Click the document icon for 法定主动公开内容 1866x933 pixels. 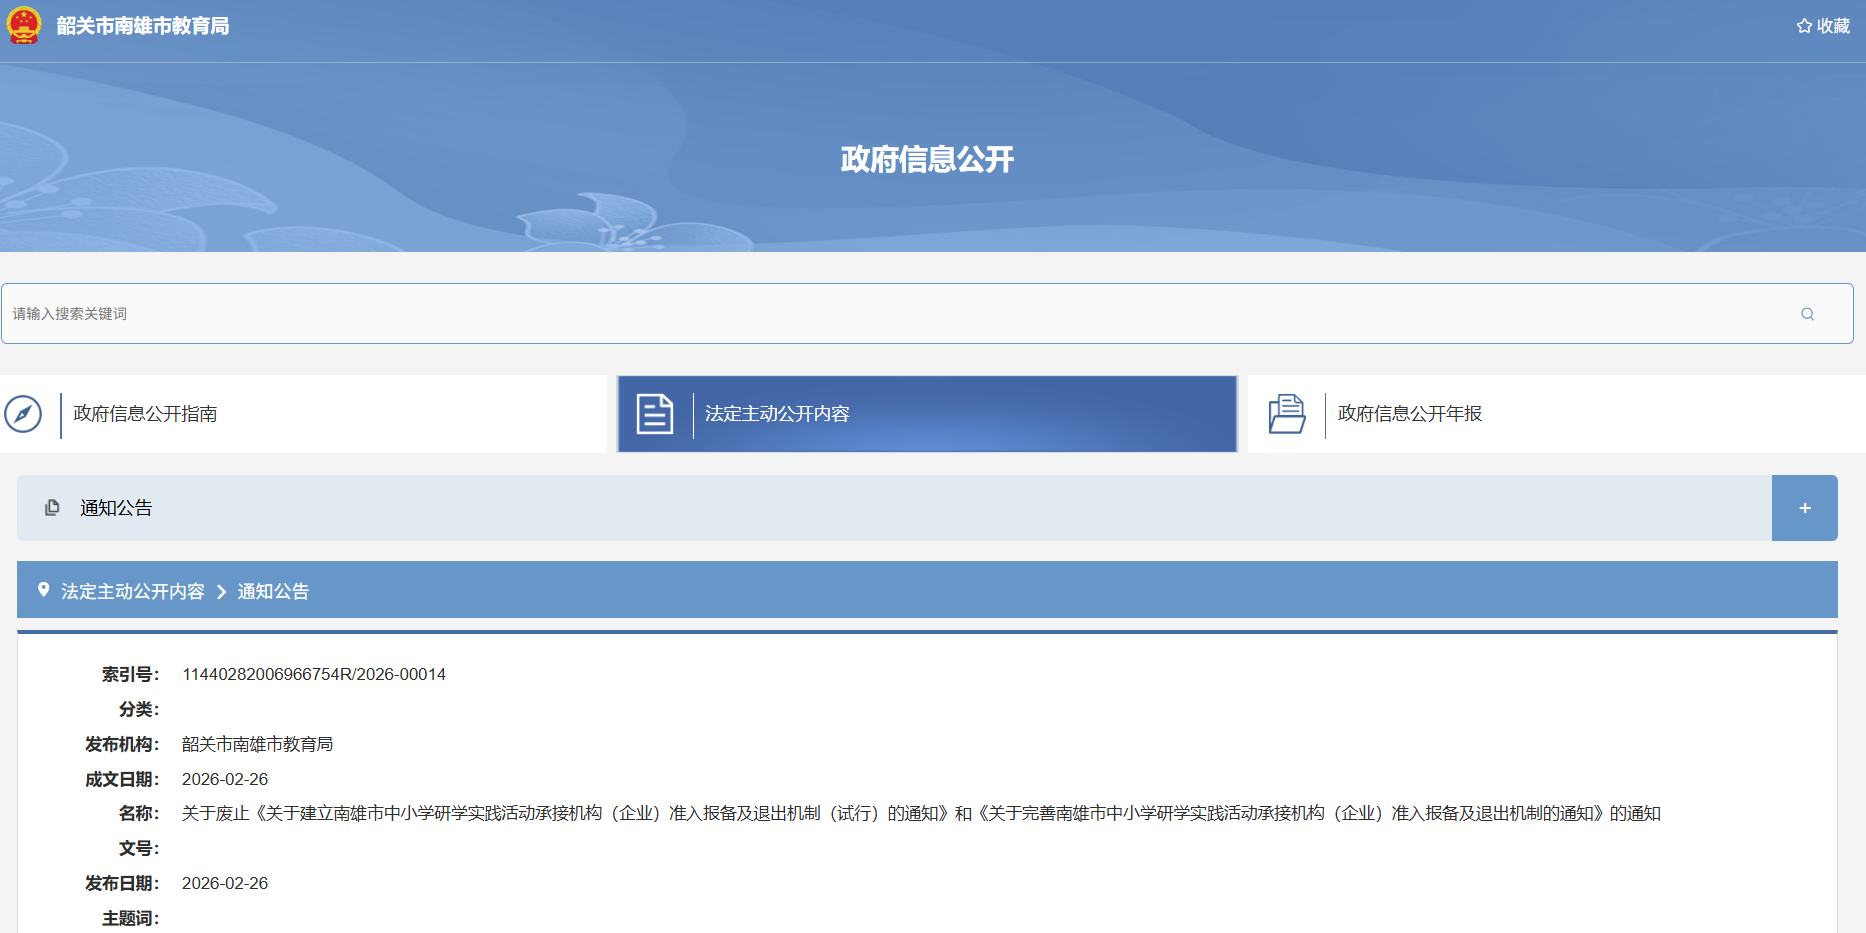tap(655, 413)
